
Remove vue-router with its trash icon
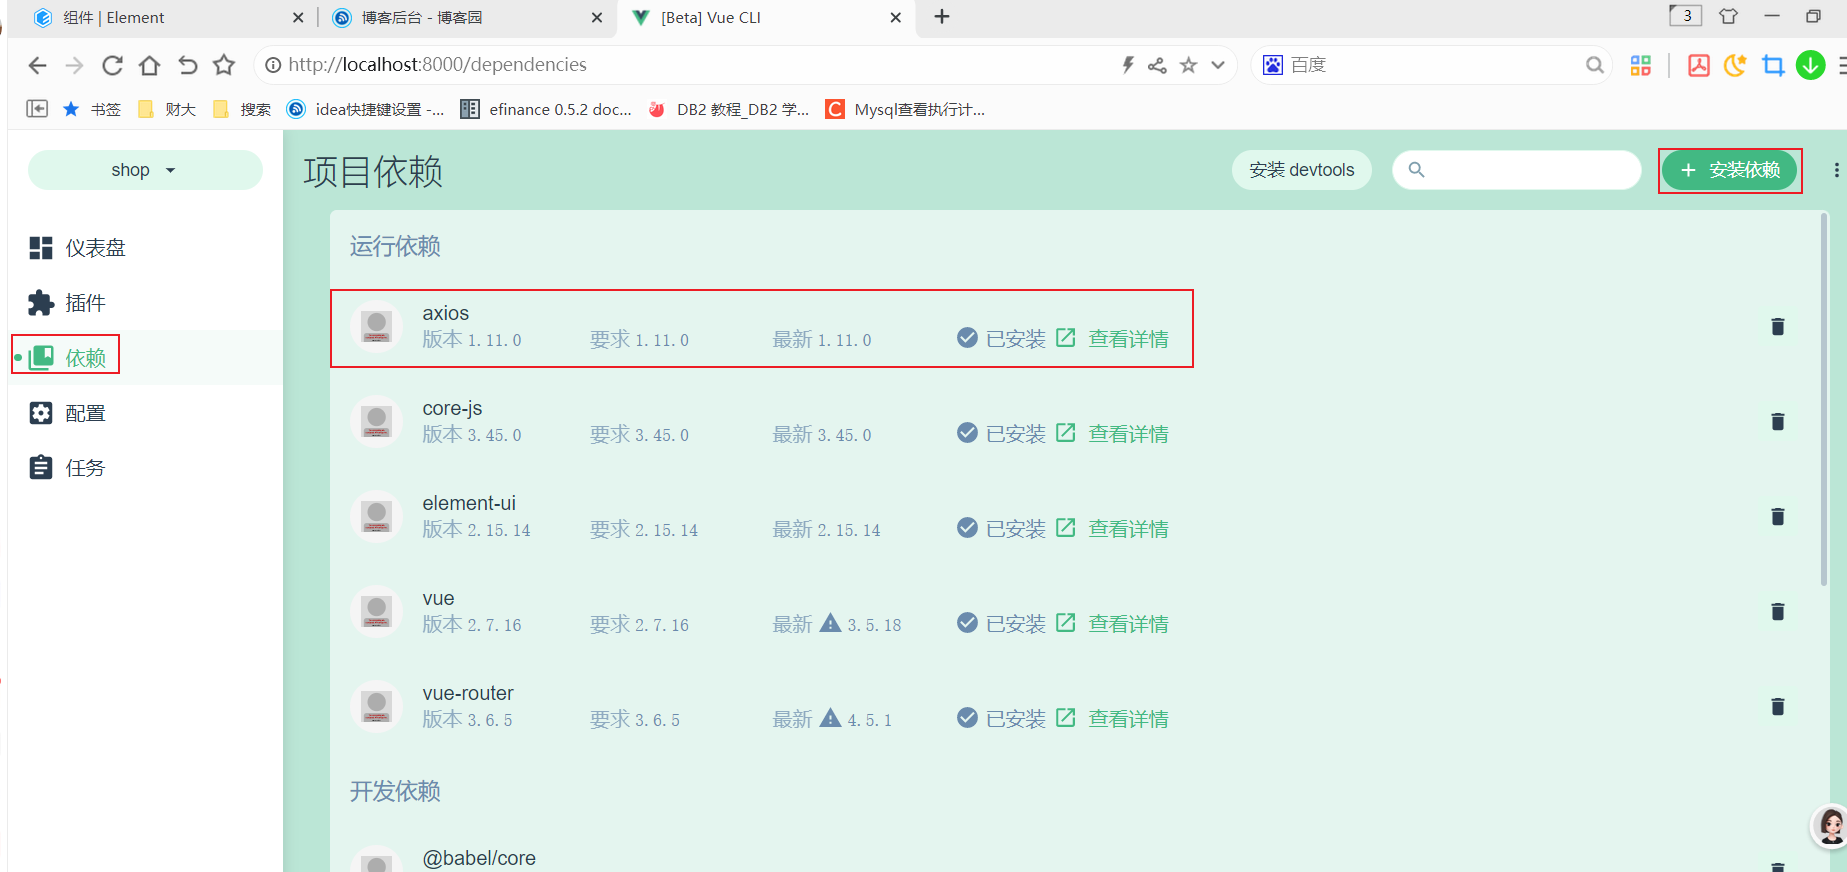coord(1777,707)
